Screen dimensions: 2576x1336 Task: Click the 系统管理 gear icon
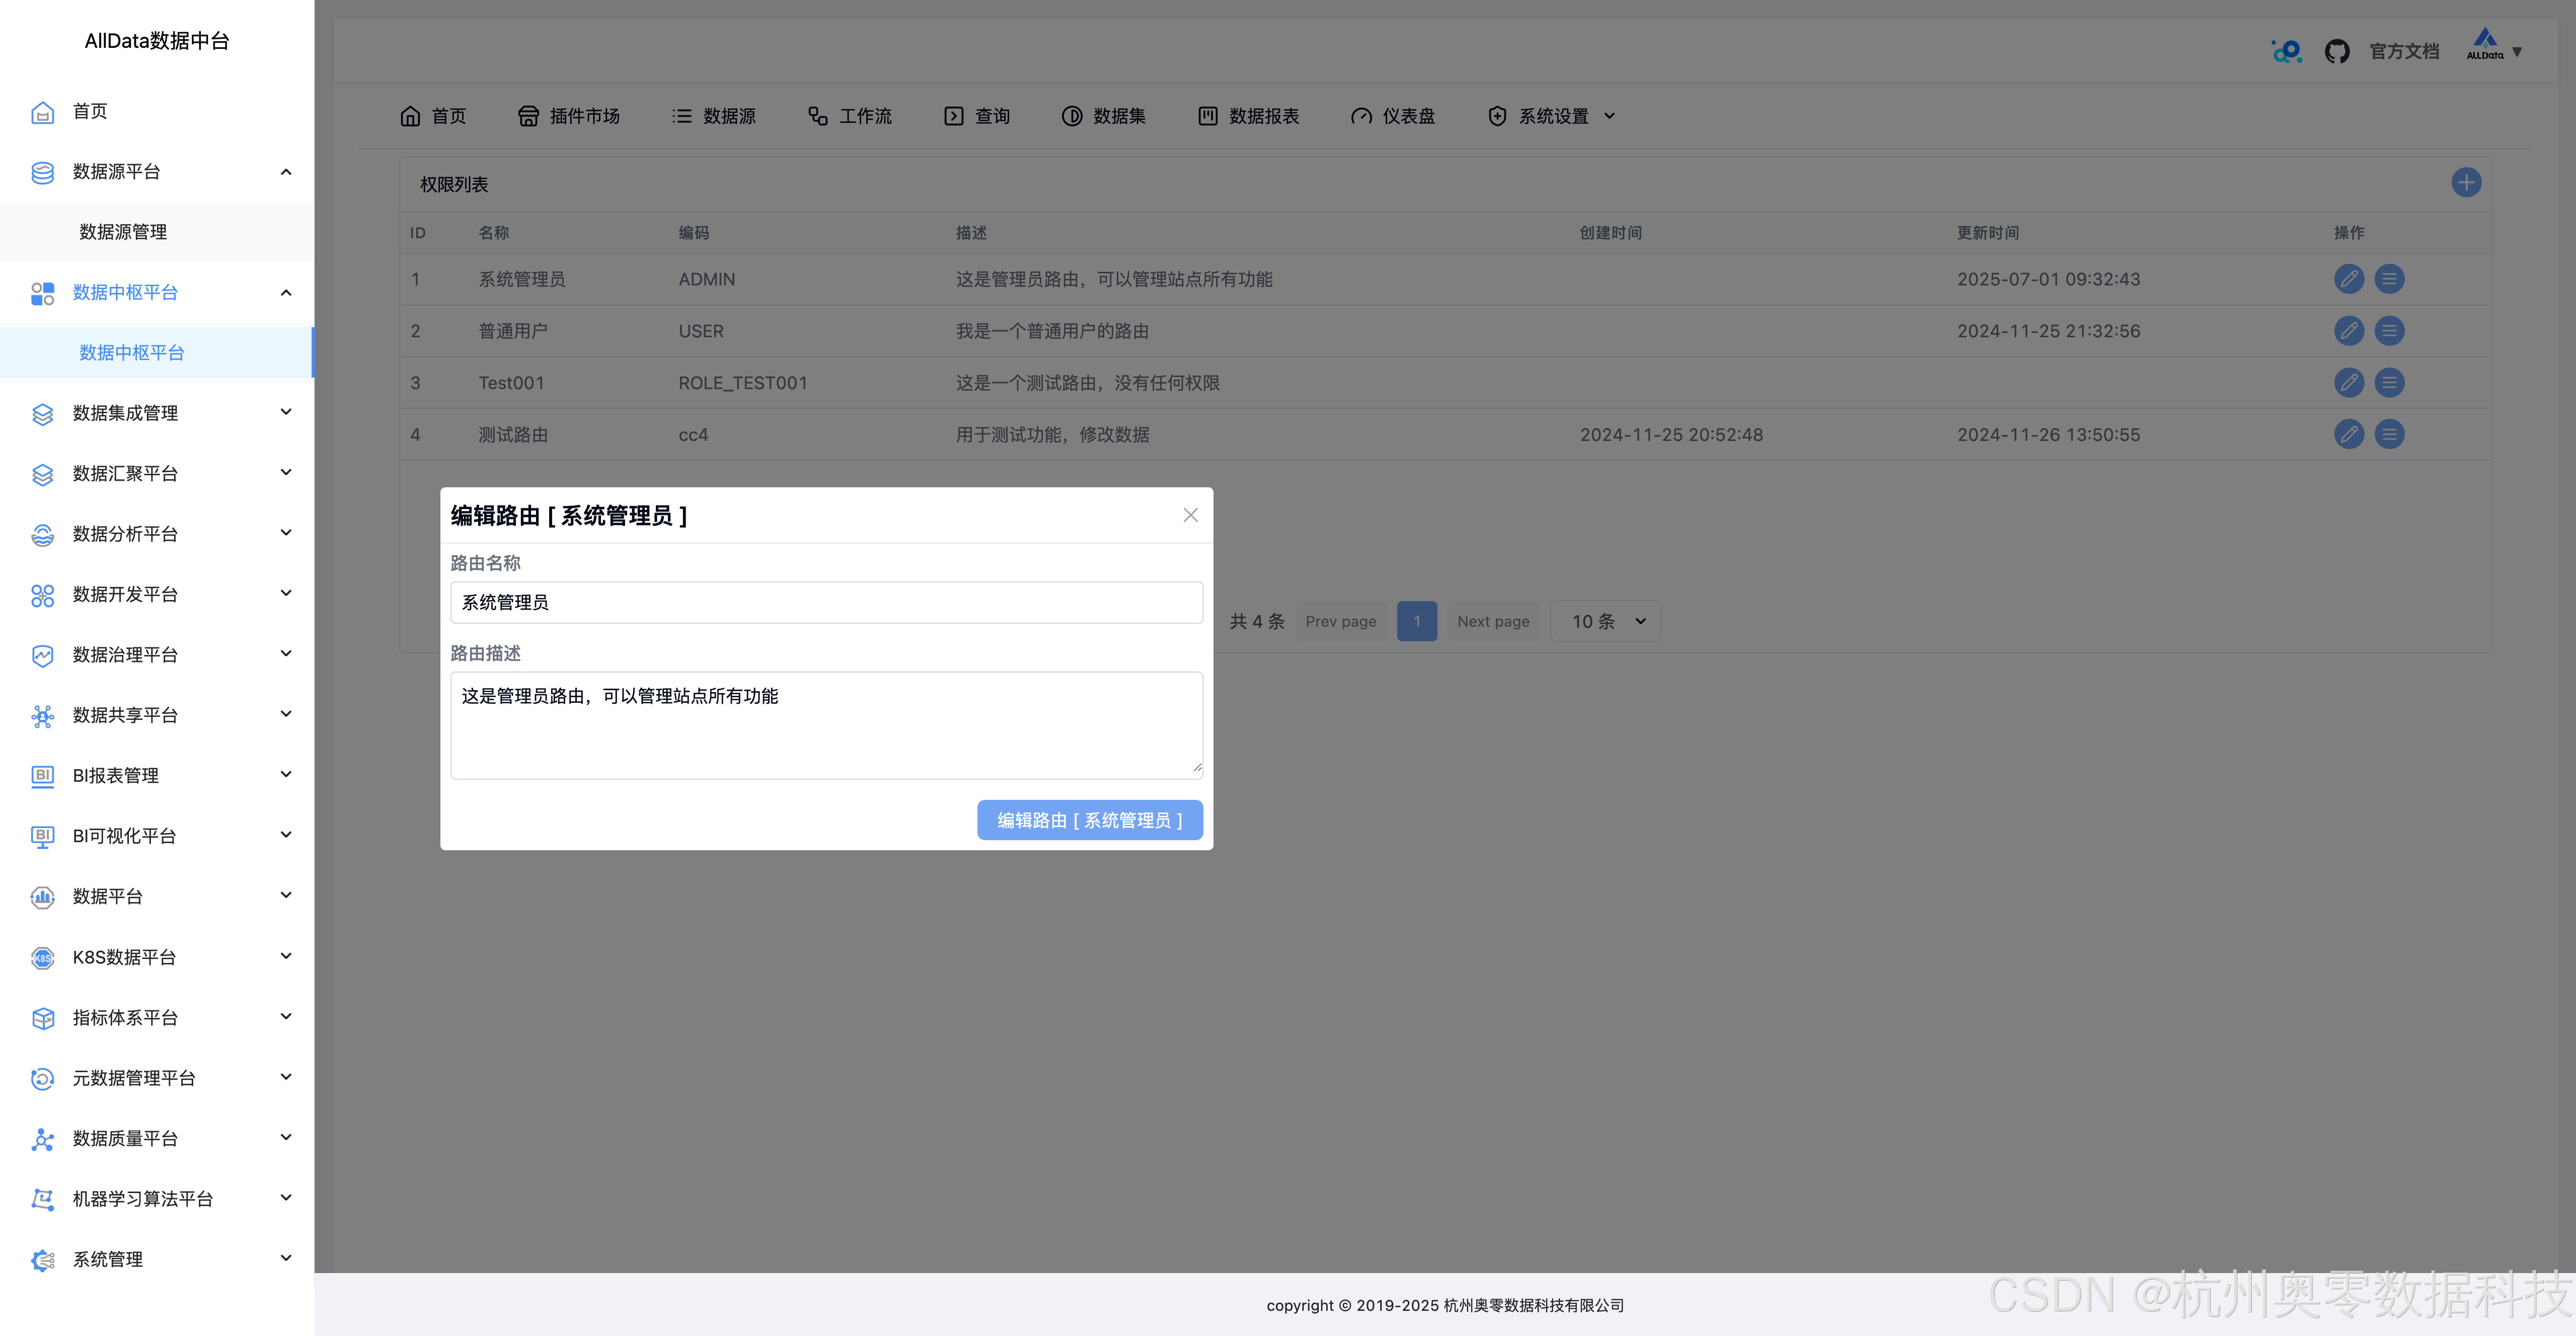click(42, 1260)
